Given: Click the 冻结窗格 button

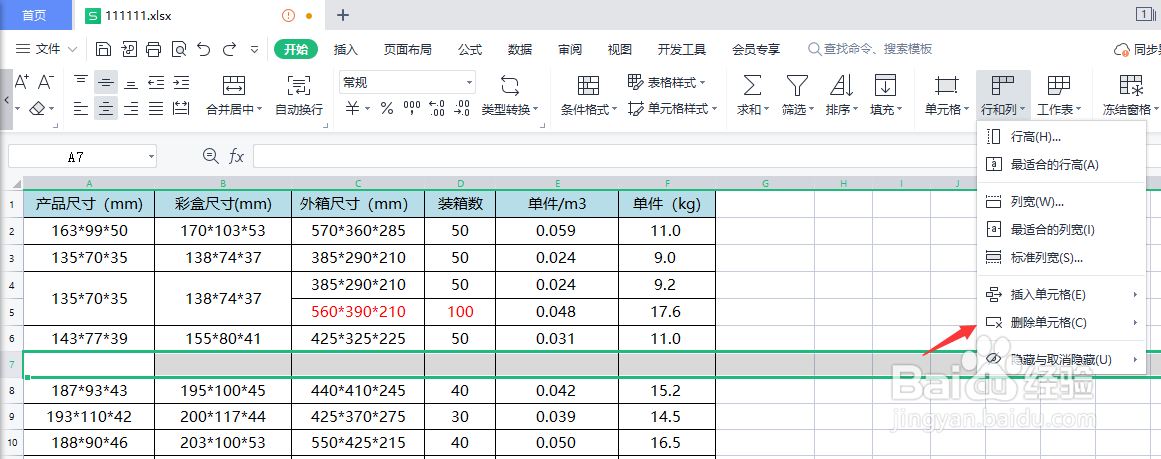Looking at the screenshot, I should [x=1130, y=96].
